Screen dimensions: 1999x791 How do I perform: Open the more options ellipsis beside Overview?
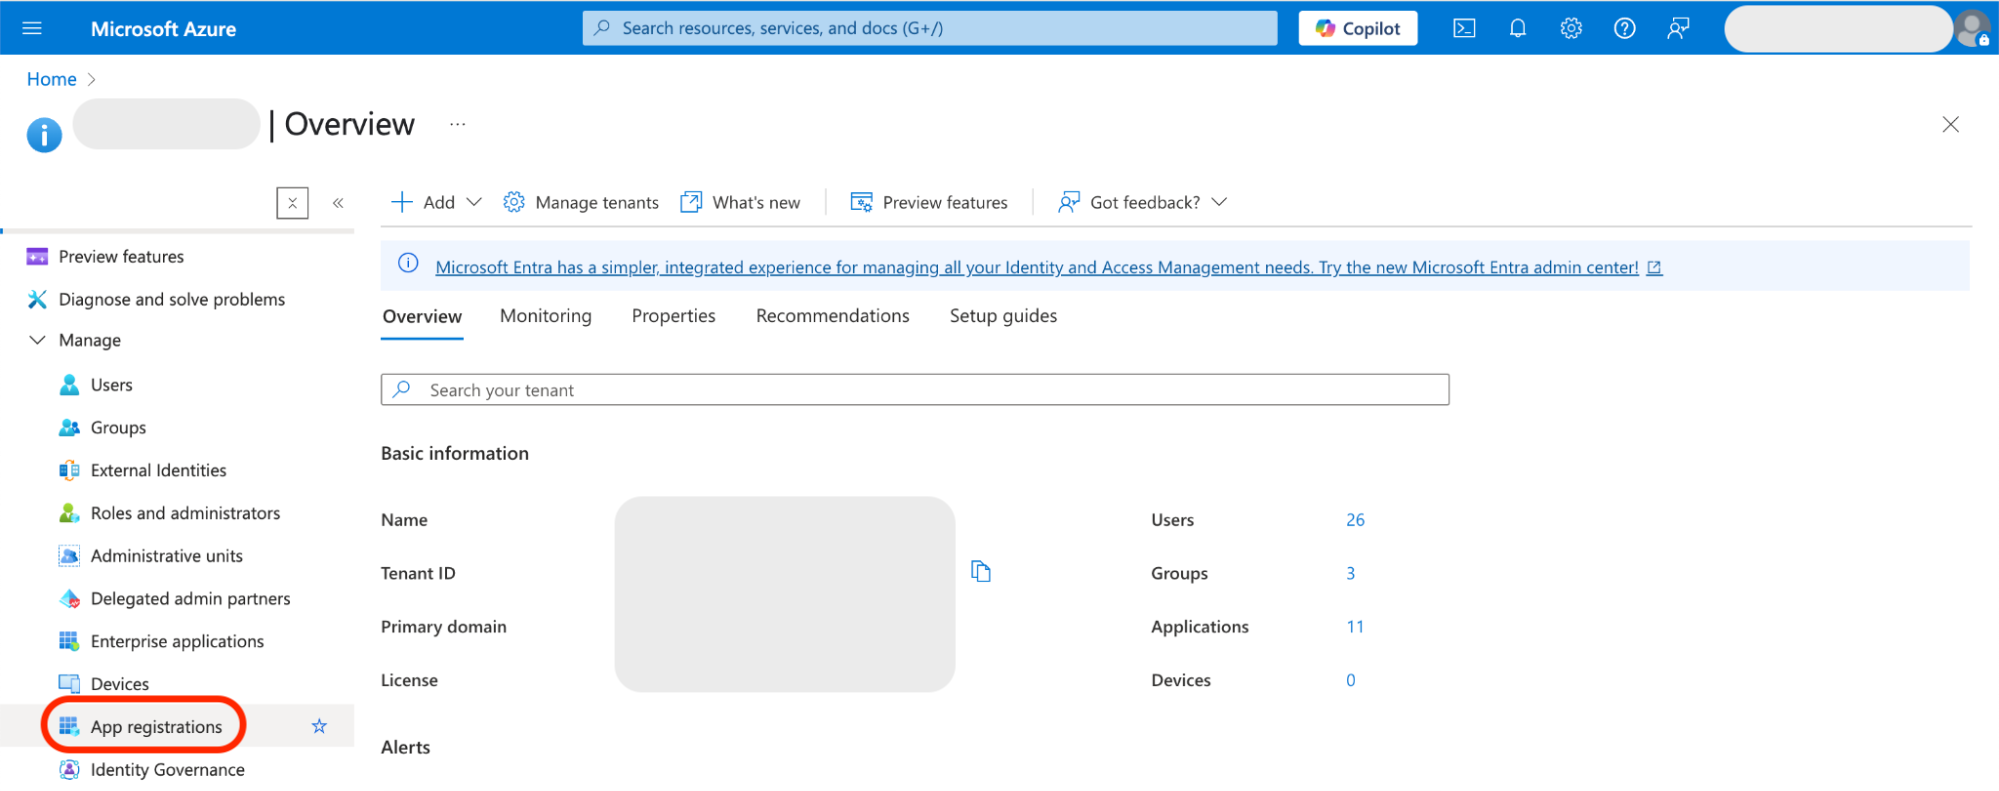click(x=458, y=124)
